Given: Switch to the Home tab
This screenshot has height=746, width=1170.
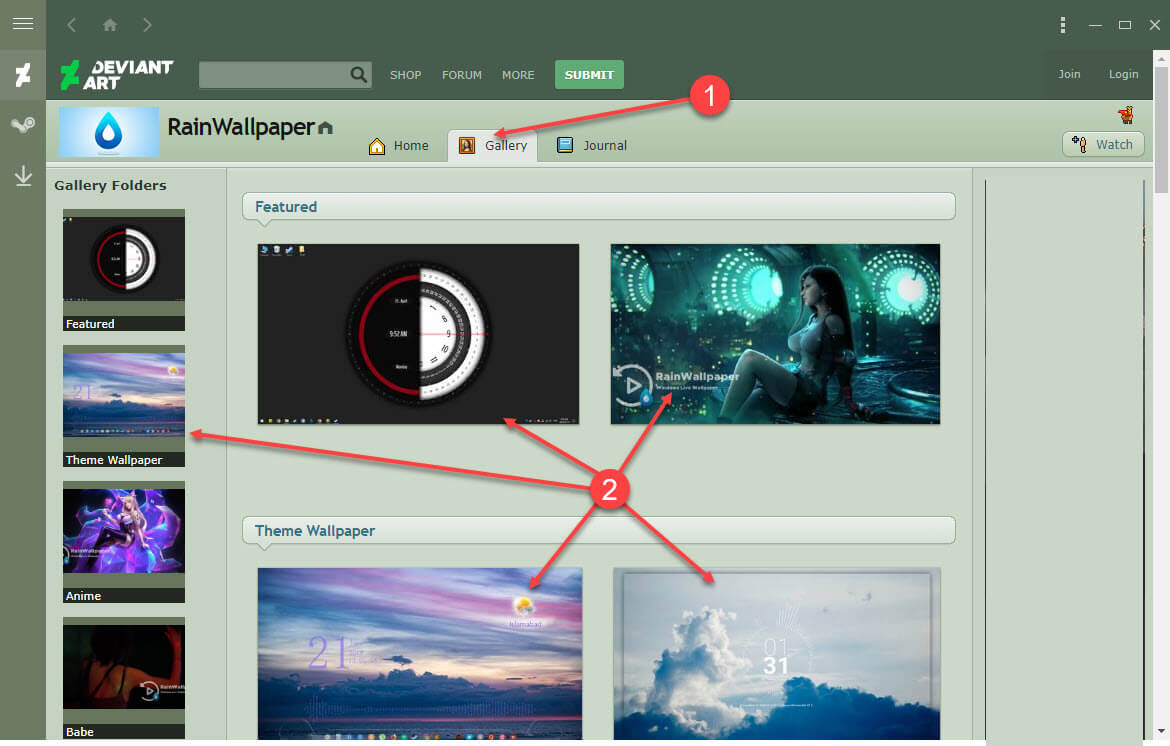Looking at the screenshot, I should [399, 145].
